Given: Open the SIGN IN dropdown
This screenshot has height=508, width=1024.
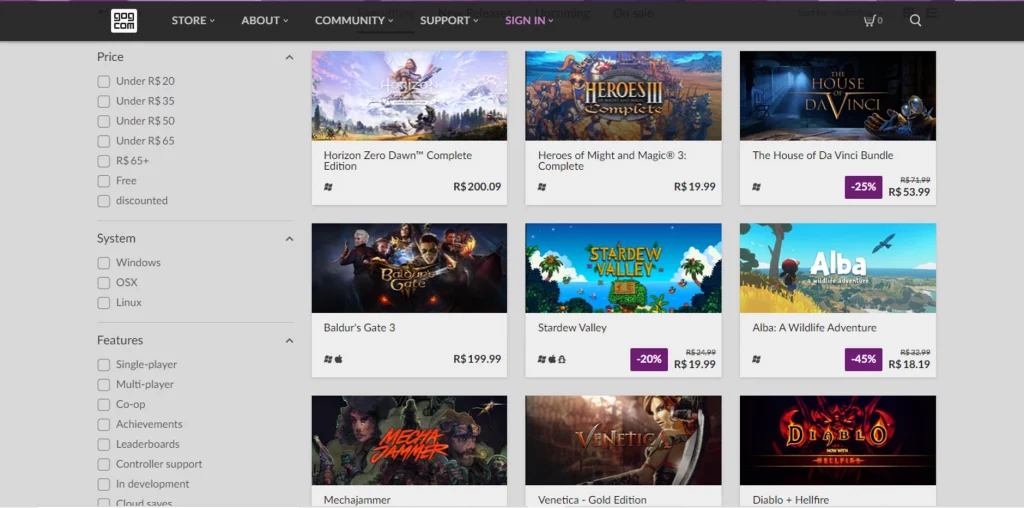Looking at the screenshot, I should [529, 20].
